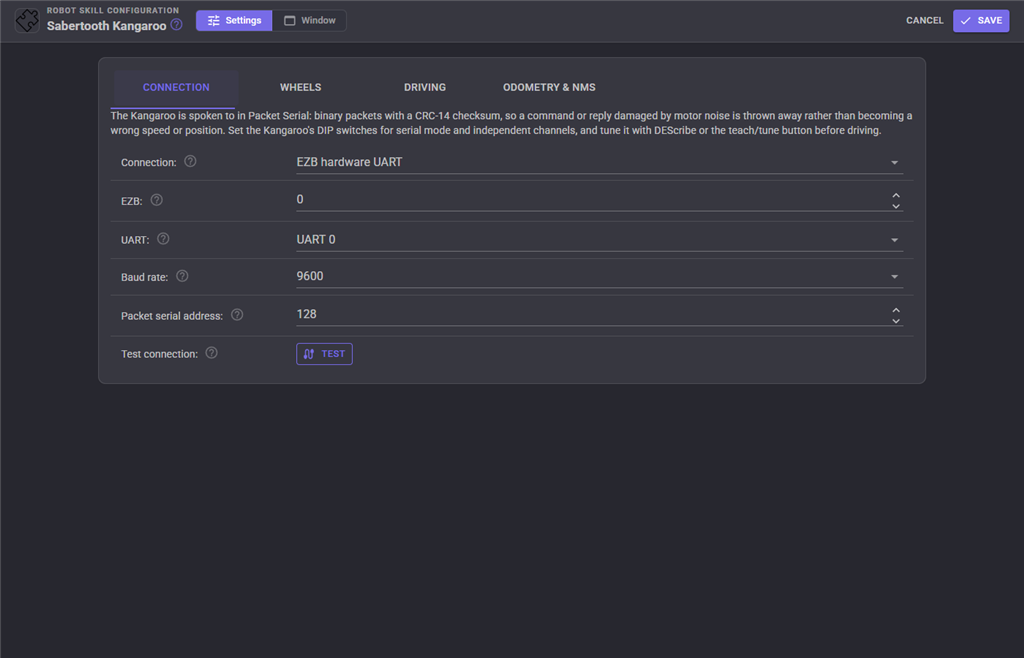Viewport: 1024px width, 658px height.
Task: View help for Baud rate
Action: click(182, 276)
